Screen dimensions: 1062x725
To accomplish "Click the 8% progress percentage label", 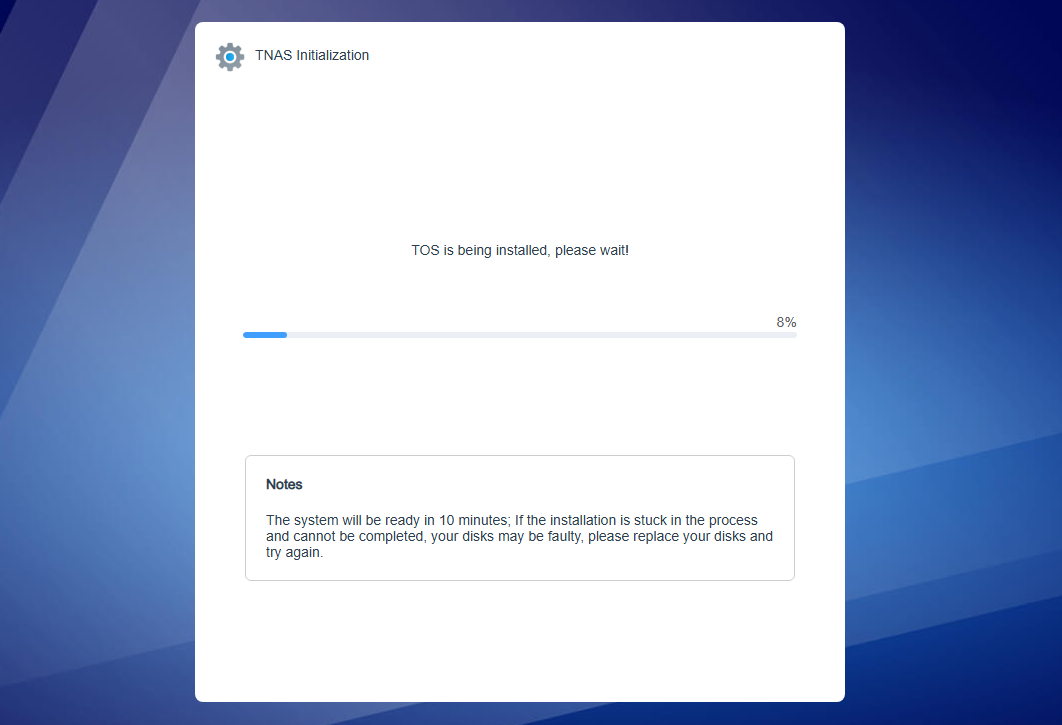I will pyautogui.click(x=786, y=323).
